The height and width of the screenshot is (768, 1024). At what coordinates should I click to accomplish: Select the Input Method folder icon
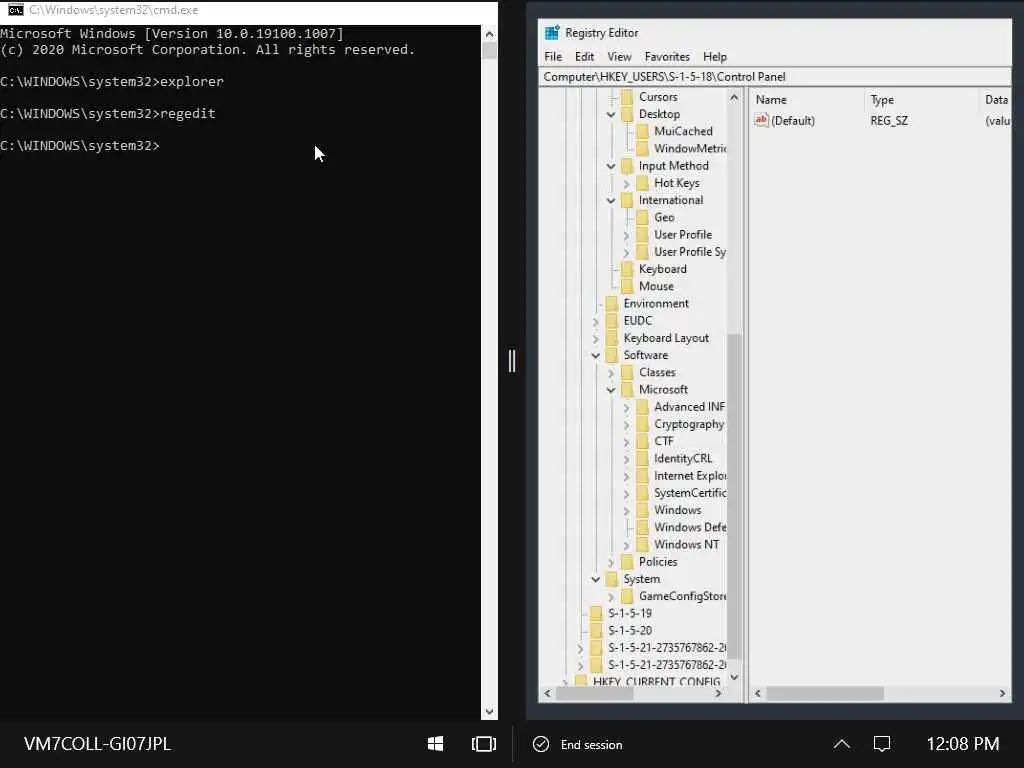[628, 166]
